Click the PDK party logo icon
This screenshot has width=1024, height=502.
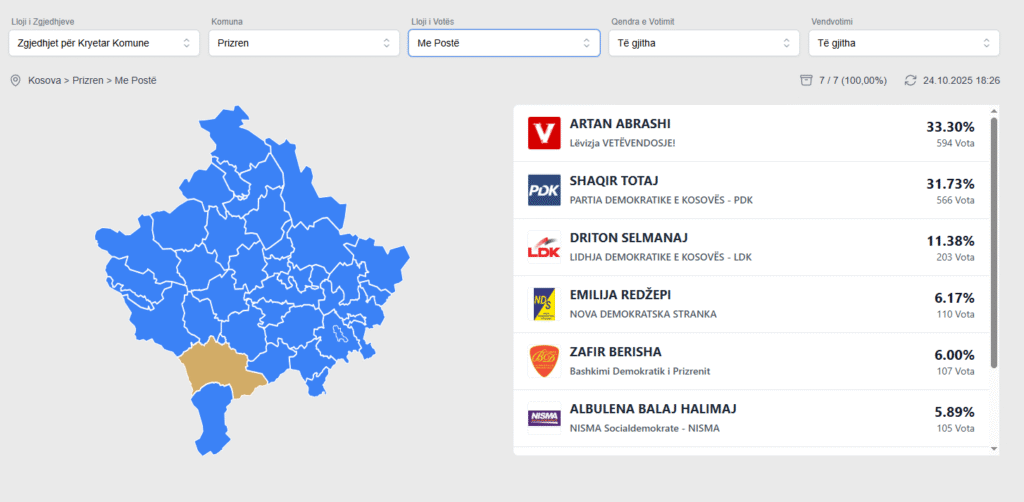(544, 190)
